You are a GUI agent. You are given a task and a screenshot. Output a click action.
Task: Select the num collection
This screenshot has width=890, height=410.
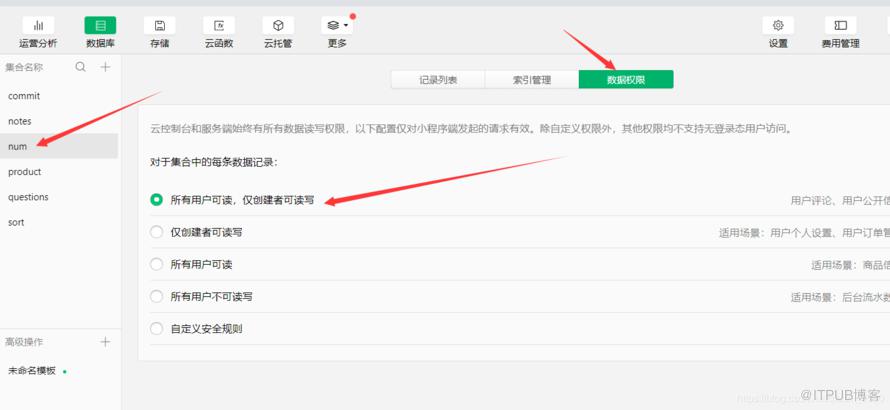(59, 146)
